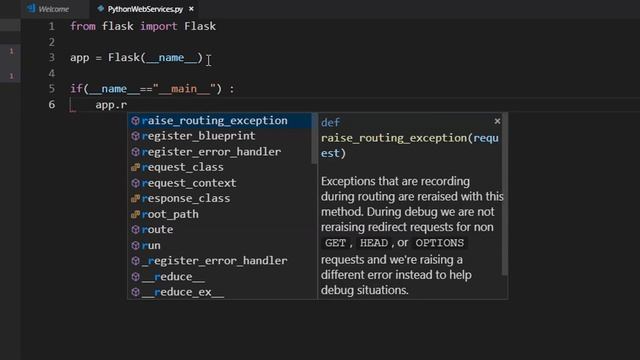
Task: Click method icon beside run
Action: point(136,245)
